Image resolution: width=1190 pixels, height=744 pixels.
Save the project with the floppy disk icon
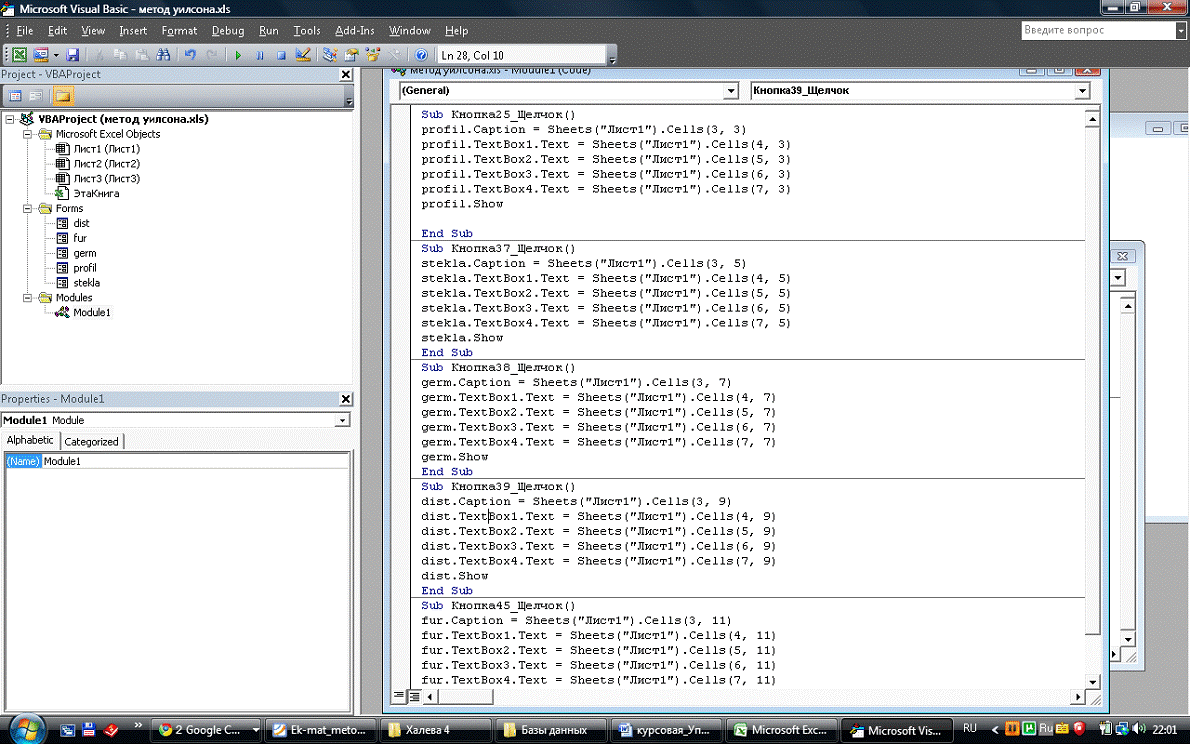pos(73,55)
